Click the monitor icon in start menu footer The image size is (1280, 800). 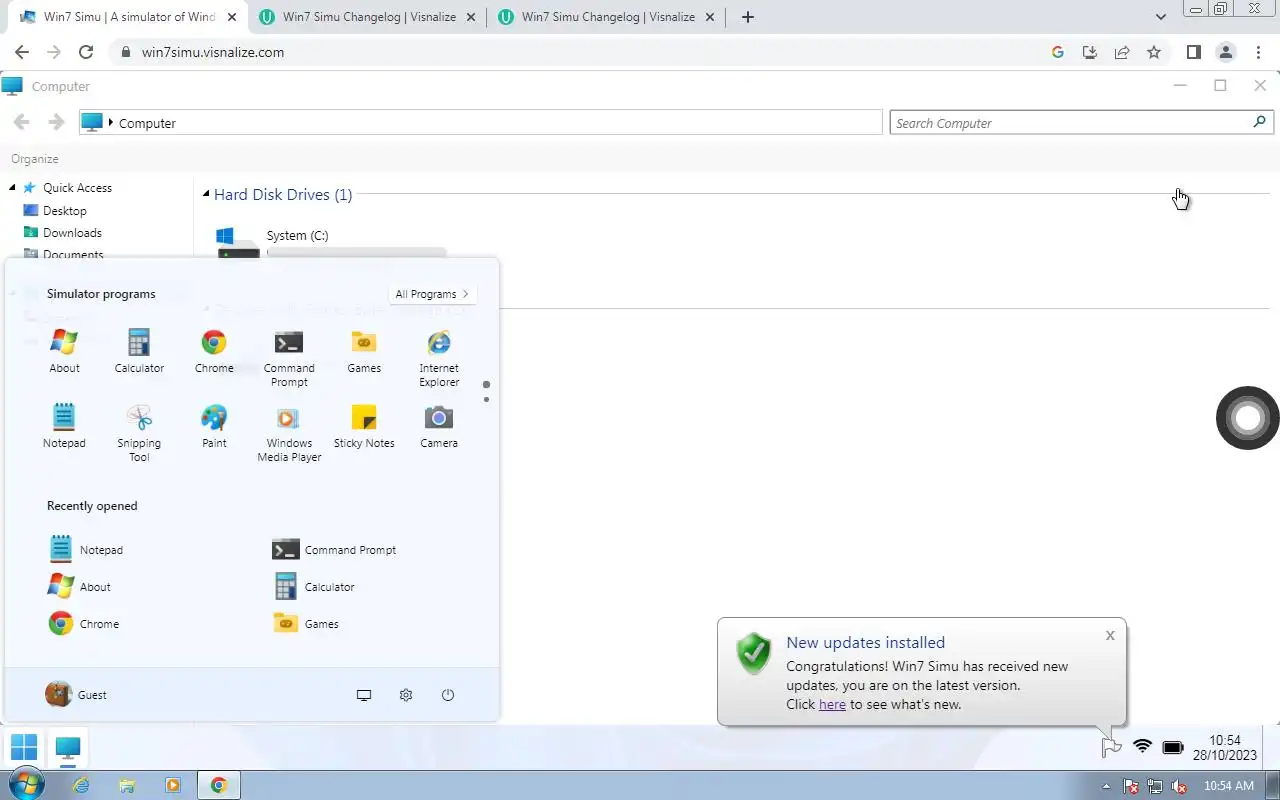[364, 695]
